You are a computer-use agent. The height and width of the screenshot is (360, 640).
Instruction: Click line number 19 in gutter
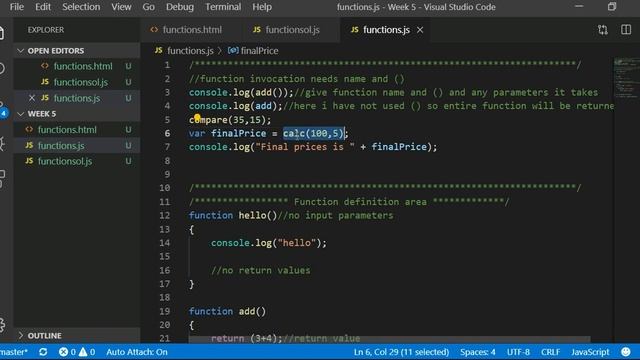pyautogui.click(x=164, y=311)
